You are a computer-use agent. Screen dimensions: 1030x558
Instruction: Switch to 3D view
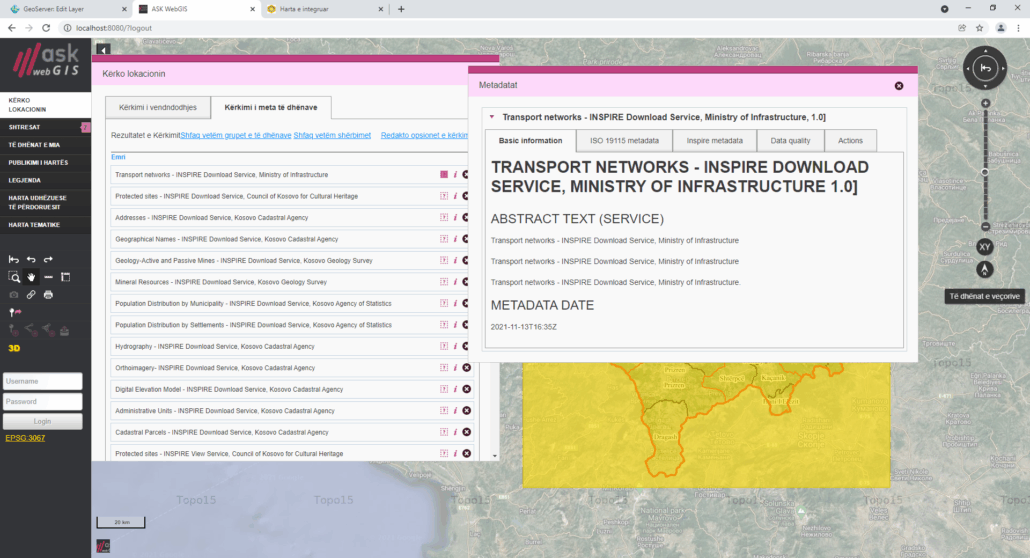pos(14,348)
